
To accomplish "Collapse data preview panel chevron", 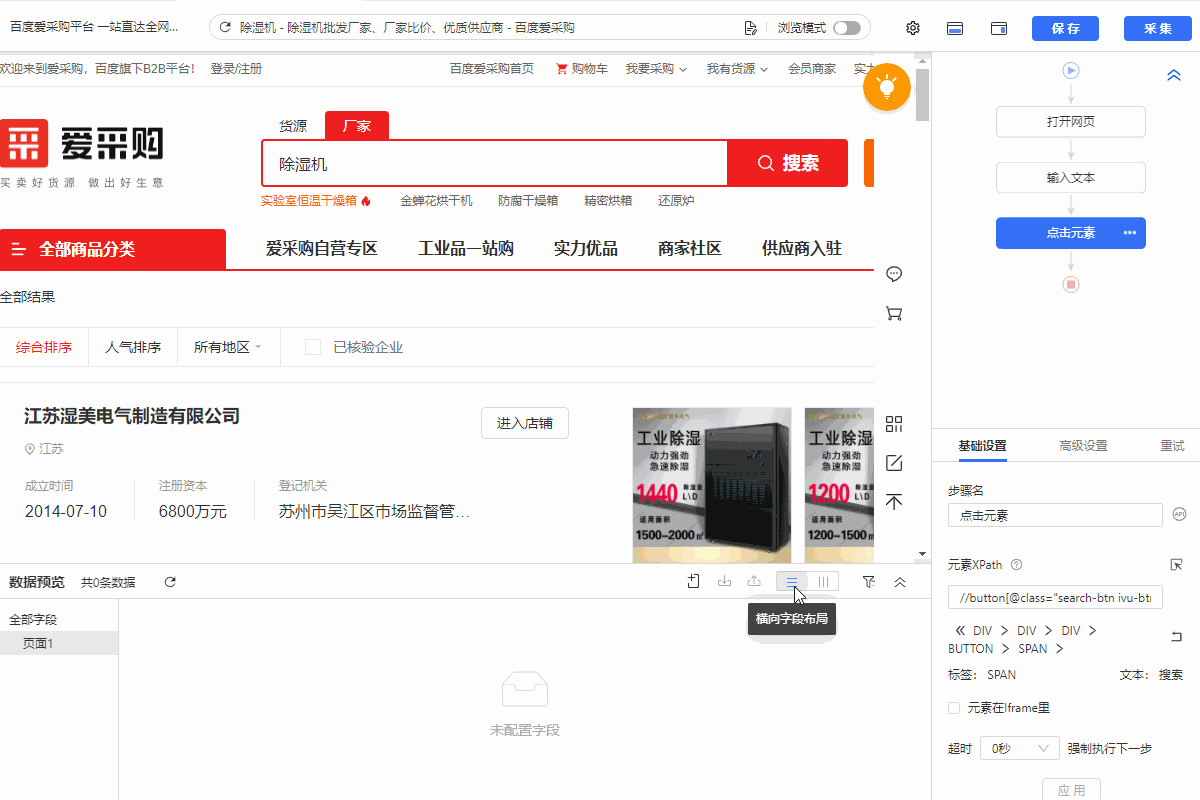I will click(x=900, y=582).
